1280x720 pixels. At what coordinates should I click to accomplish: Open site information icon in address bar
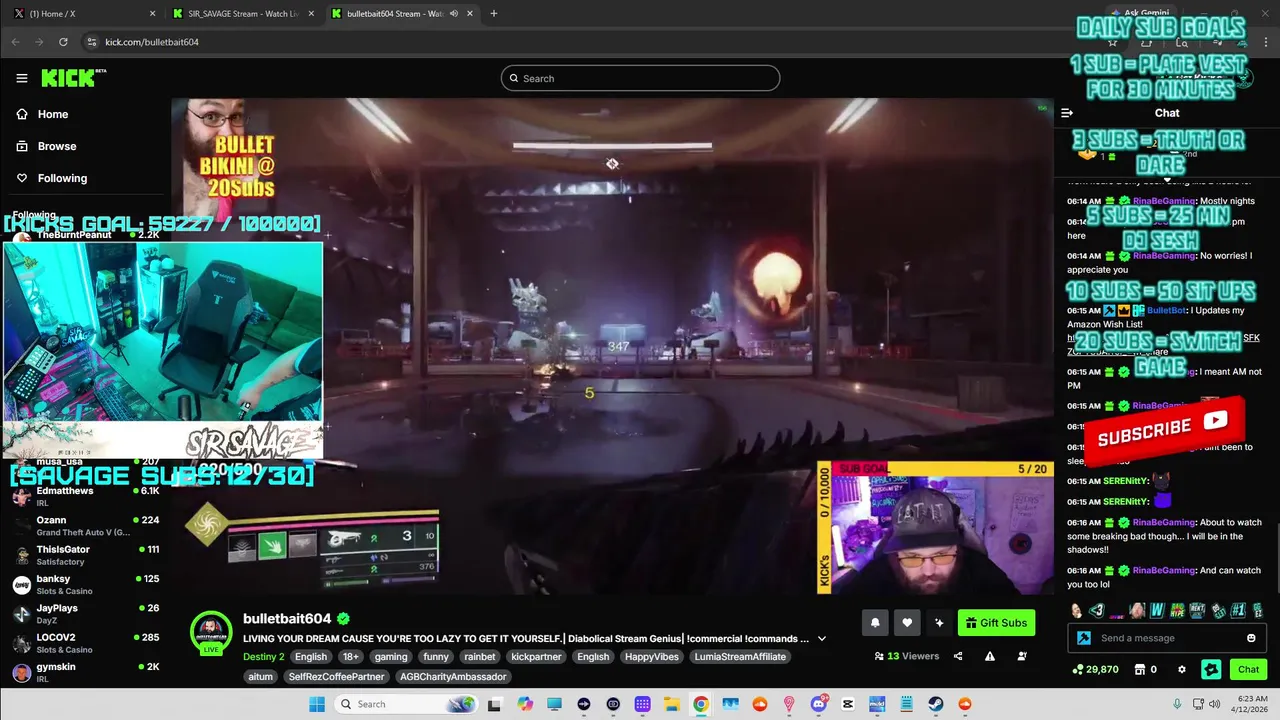tap(92, 42)
